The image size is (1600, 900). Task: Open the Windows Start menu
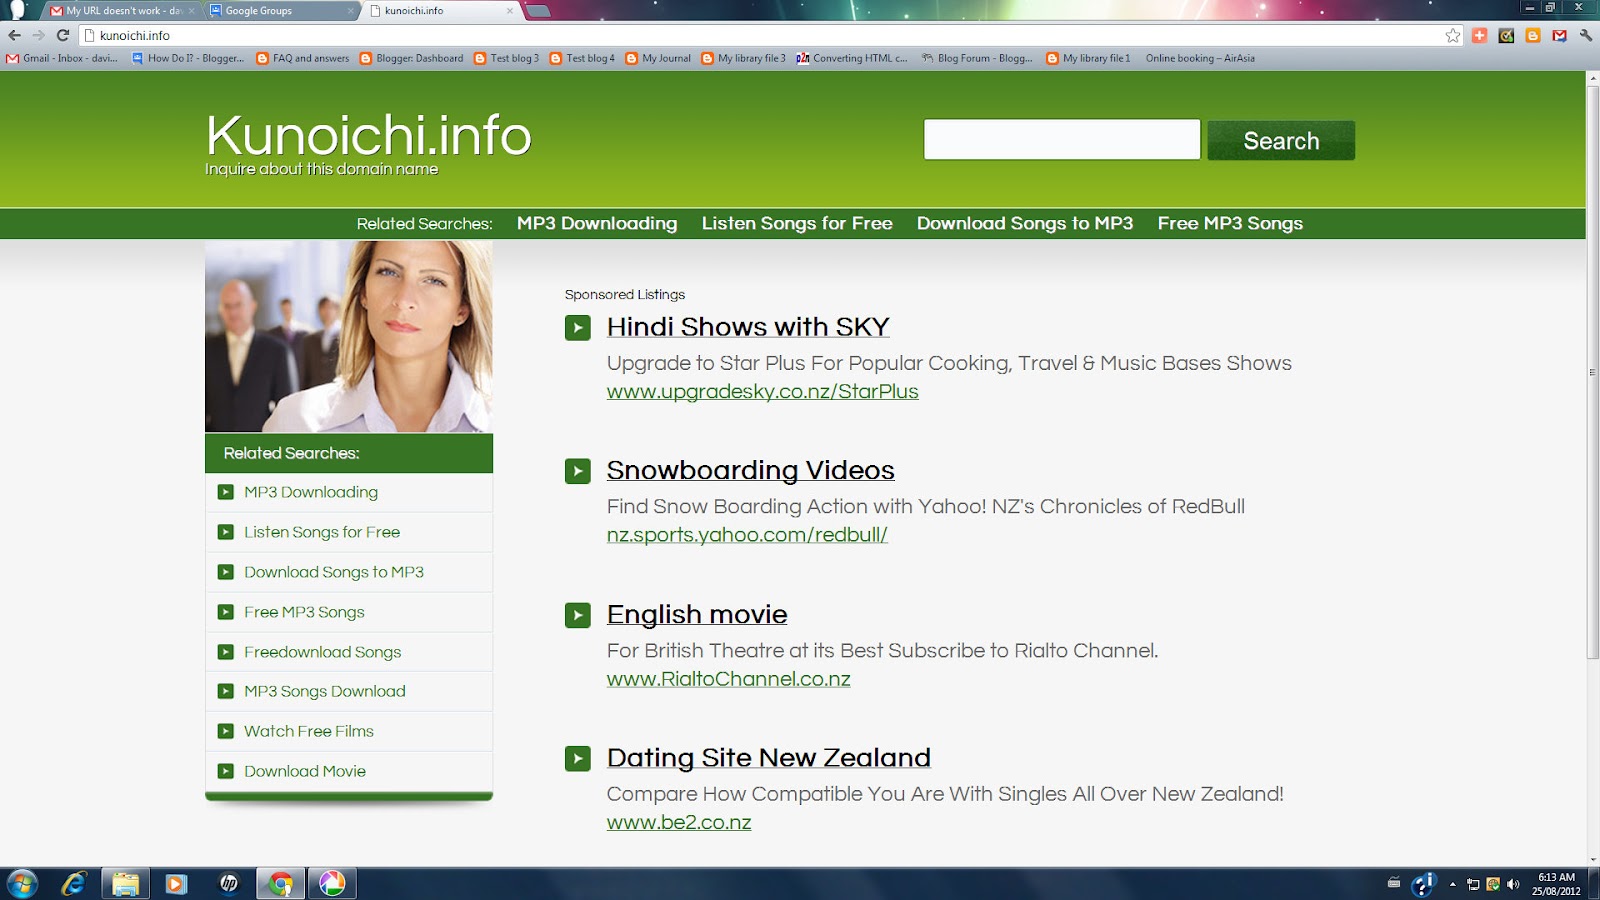(22, 883)
